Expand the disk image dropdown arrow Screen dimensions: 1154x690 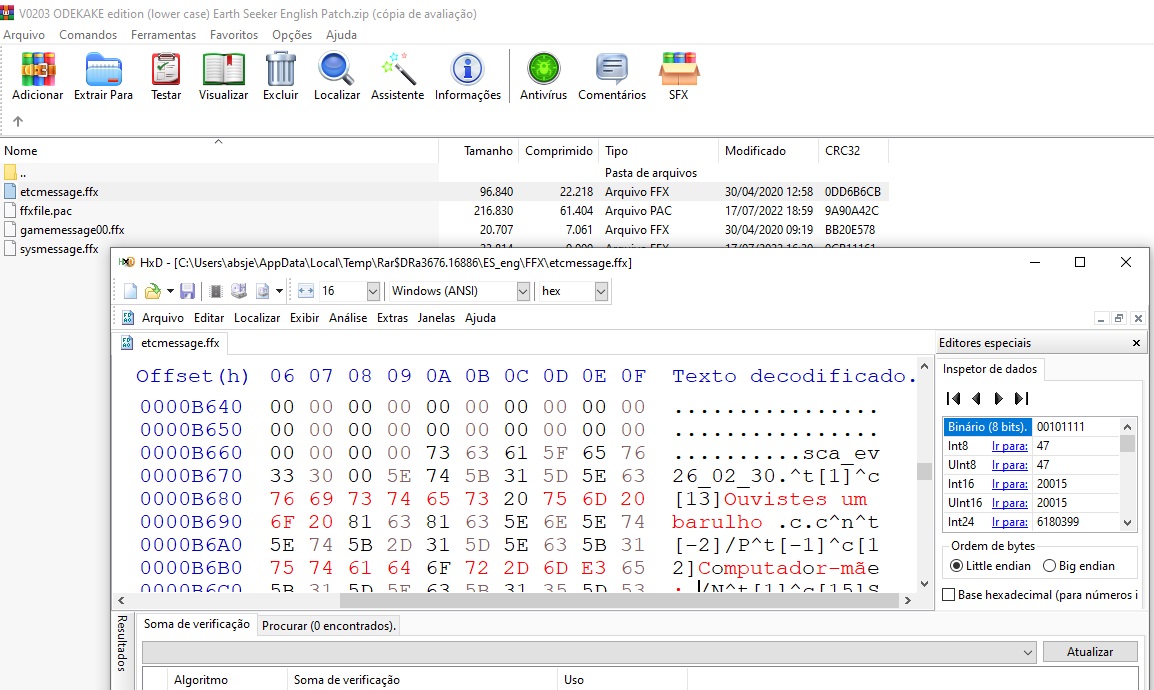tap(279, 291)
